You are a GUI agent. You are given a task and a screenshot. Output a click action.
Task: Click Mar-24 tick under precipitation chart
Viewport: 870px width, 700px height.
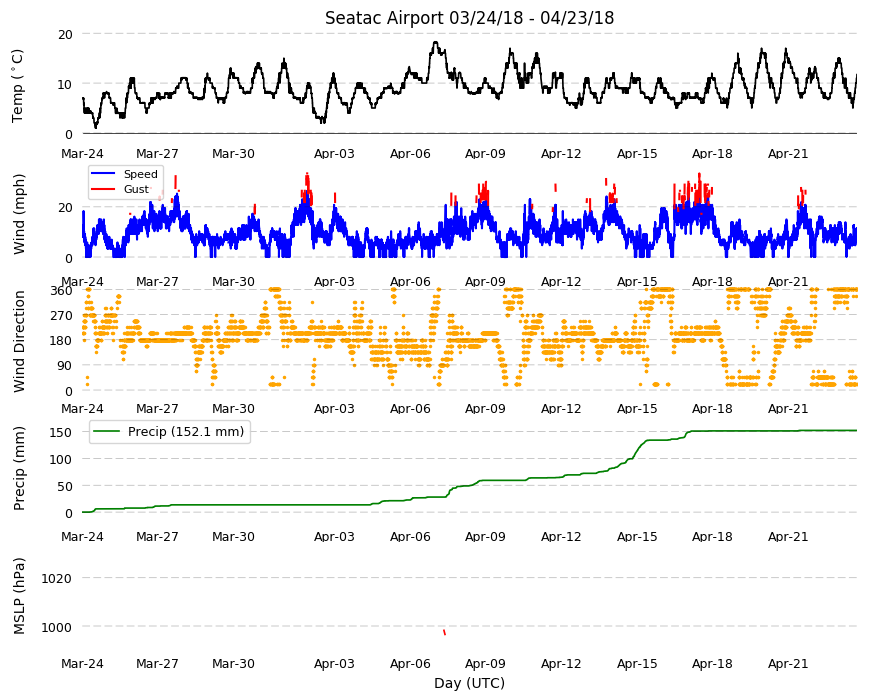click(x=82, y=536)
